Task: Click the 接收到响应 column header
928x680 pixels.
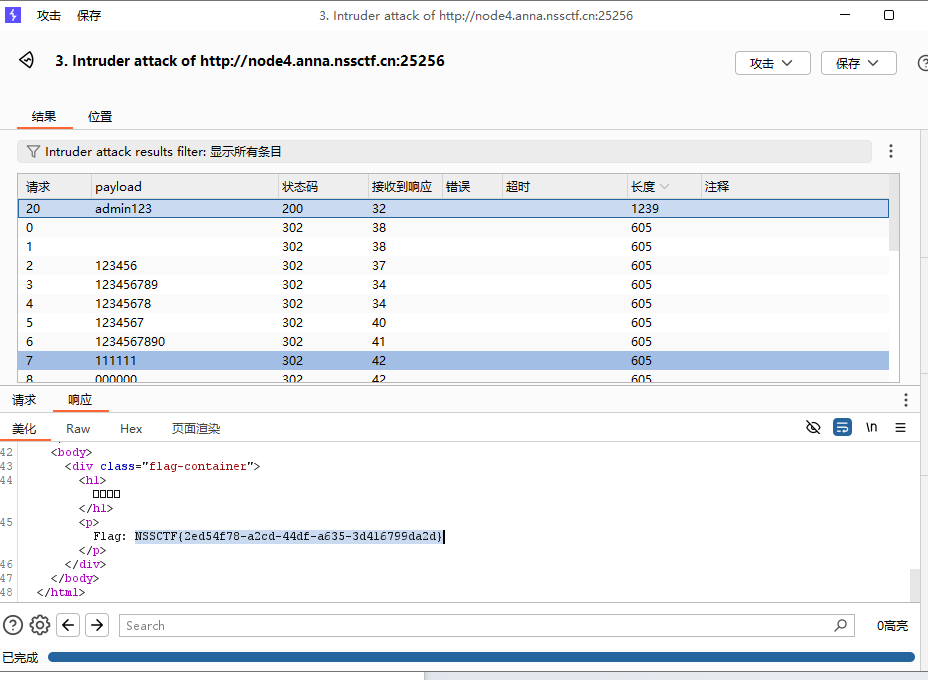Action: tap(405, 187)
